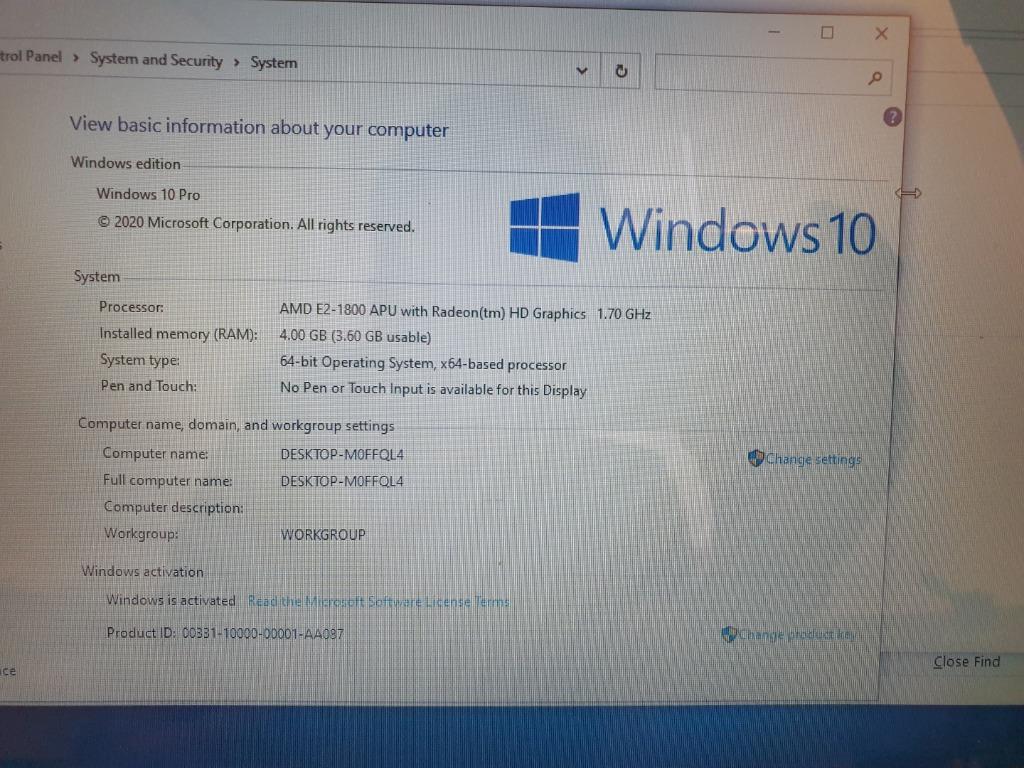The width and height of the screenshot is (1024, 768).
Task: Open the System and Security breadcrumb
Action: tap(156, 59)
